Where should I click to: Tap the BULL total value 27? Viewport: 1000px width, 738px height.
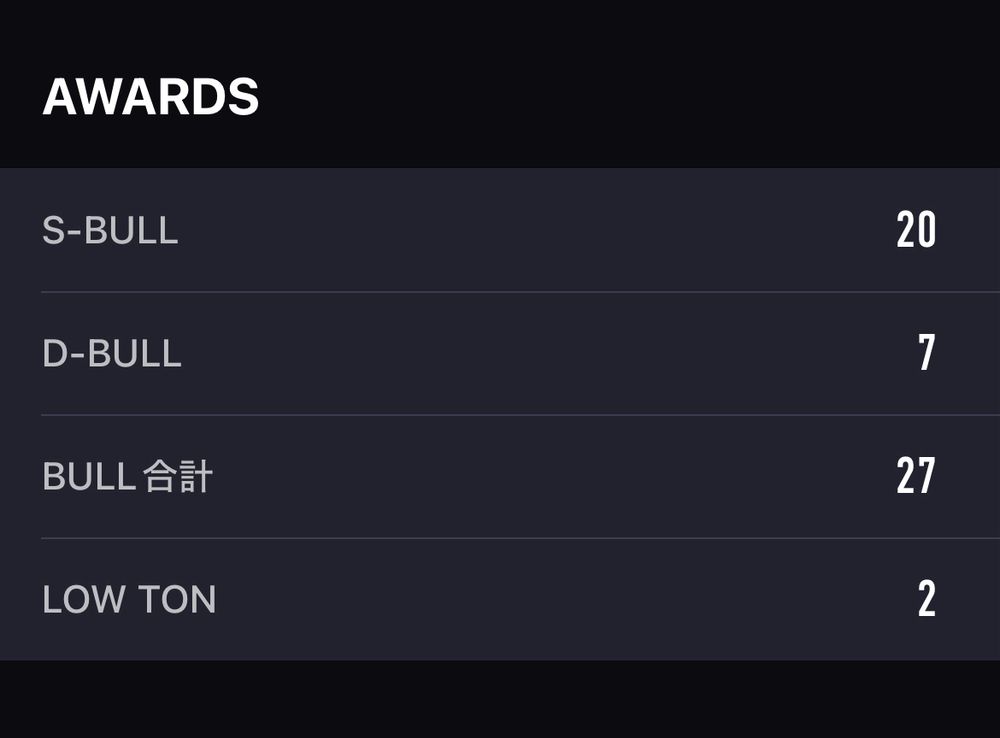916,476
